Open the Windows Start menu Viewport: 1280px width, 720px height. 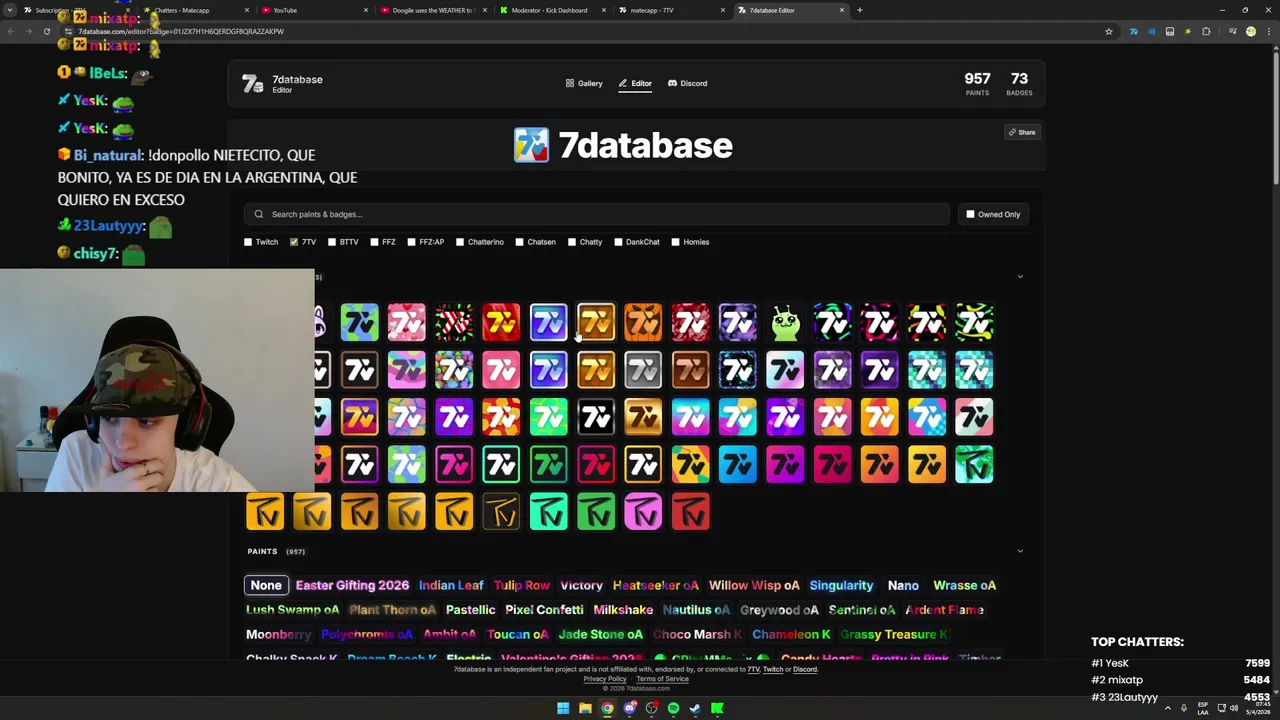pyautogui.click(x=563, y=708)
